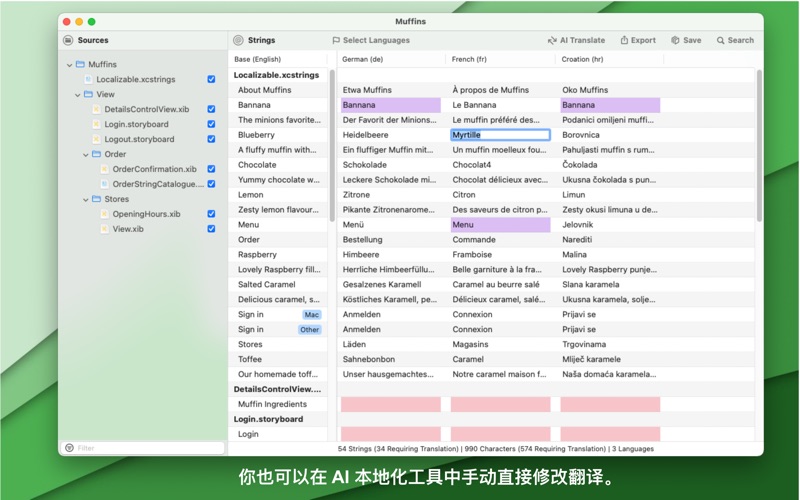Viewport: 800px width, 500px height.
Task: Select the purple French Menu cell
Action: (501, 225)
